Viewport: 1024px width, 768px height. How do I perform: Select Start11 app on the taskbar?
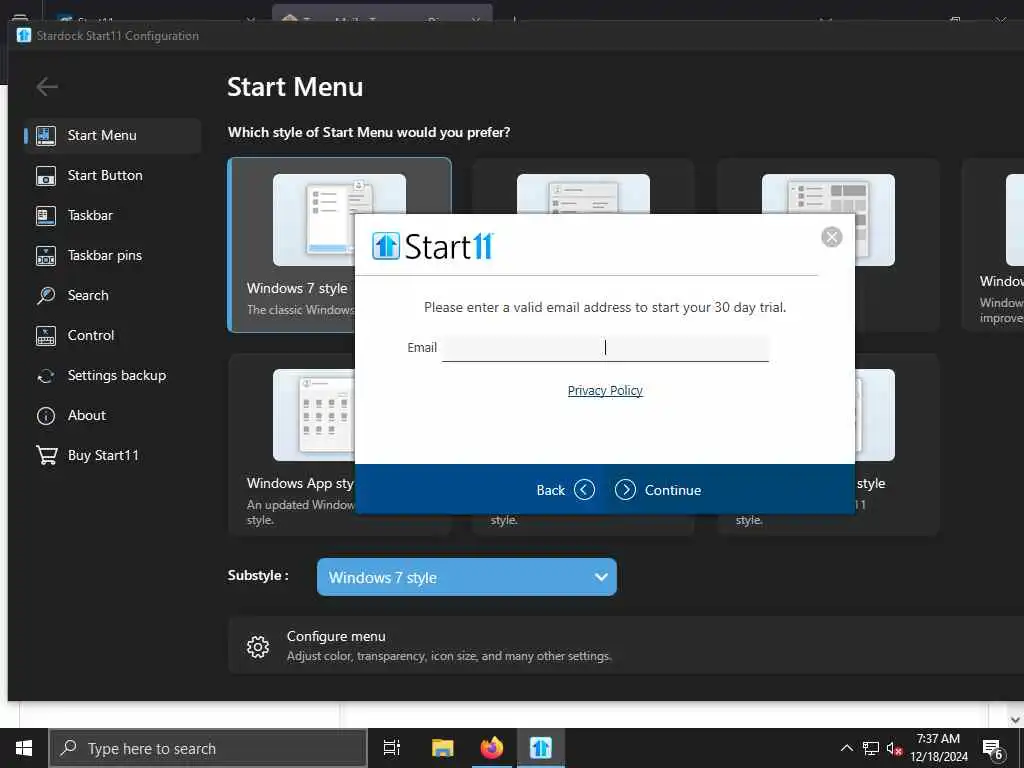(x=541, y=748)
